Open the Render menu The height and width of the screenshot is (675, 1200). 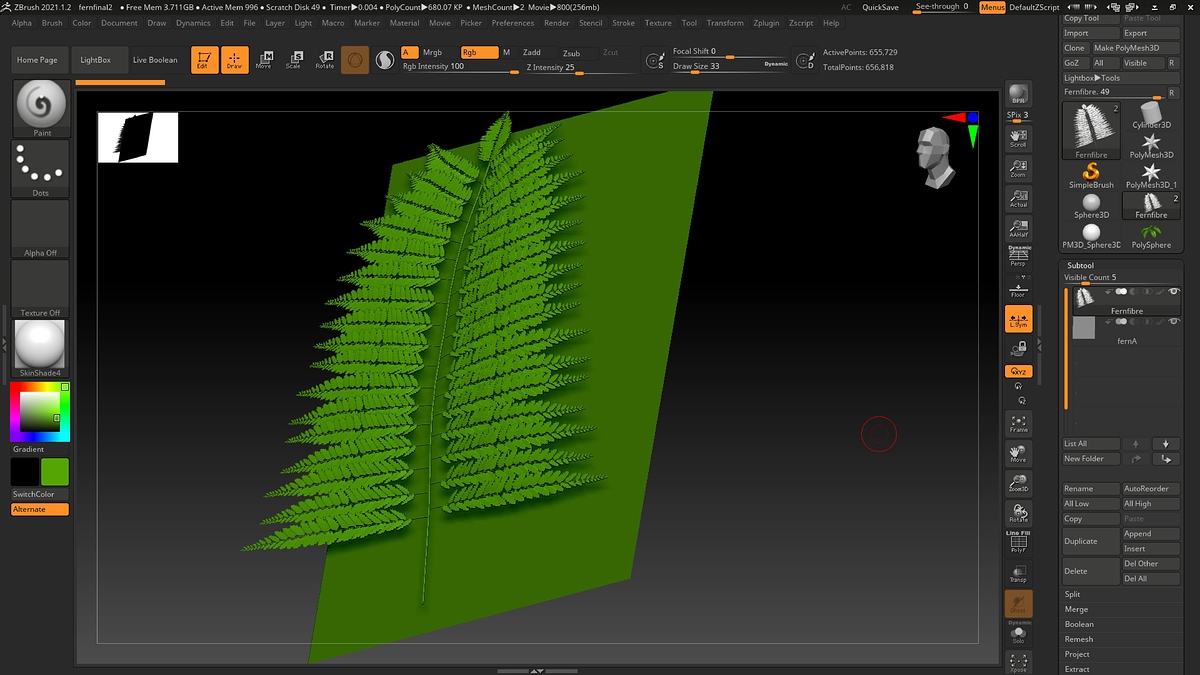pos(557,23)
